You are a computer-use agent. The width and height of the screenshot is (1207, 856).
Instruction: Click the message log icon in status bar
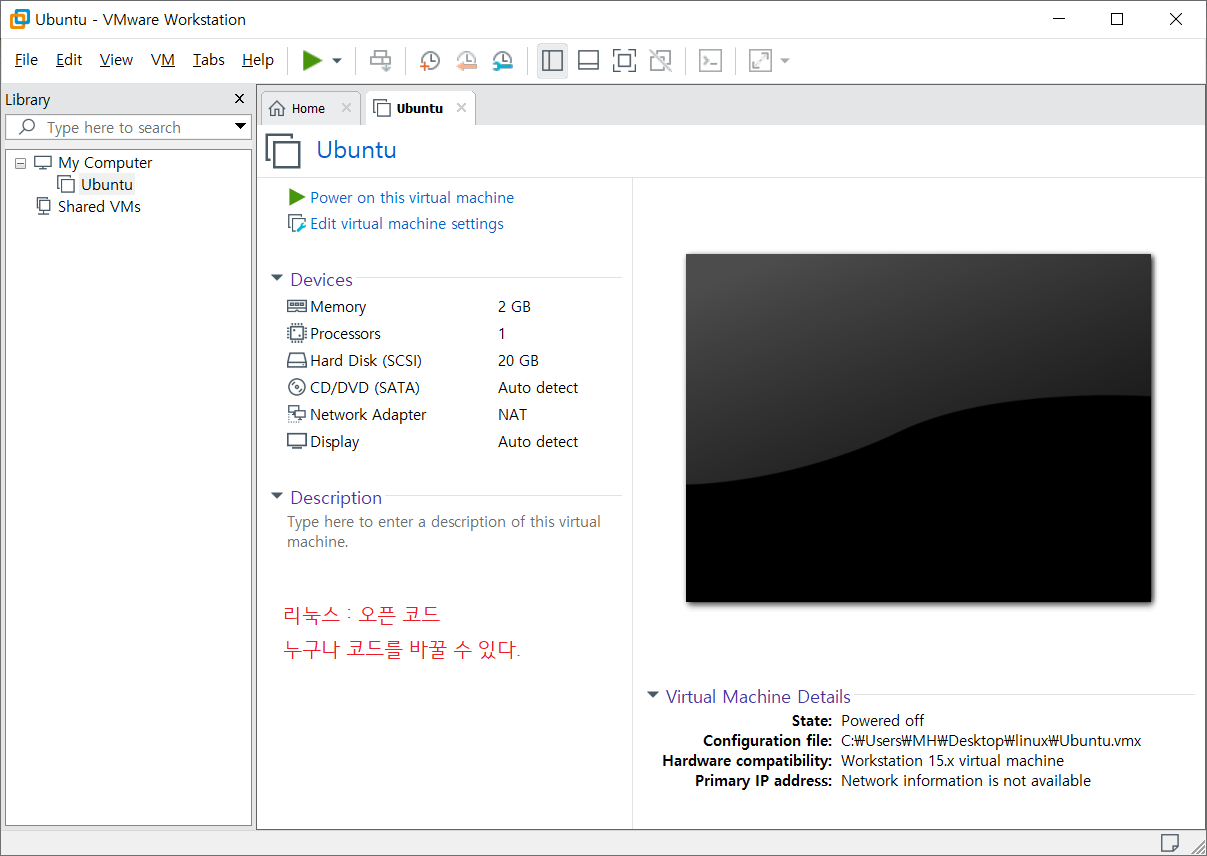(1170, 842)
